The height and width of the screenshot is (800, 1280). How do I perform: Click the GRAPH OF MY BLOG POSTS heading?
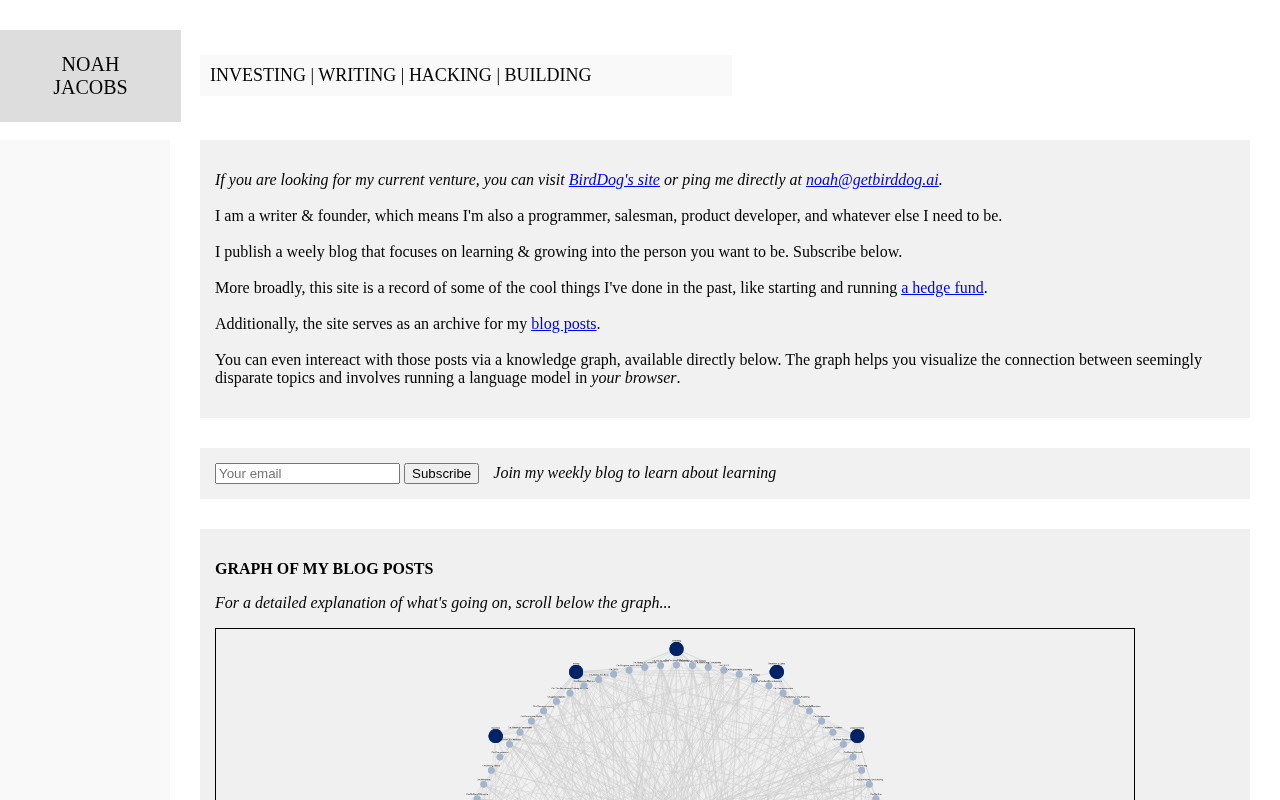324,569
